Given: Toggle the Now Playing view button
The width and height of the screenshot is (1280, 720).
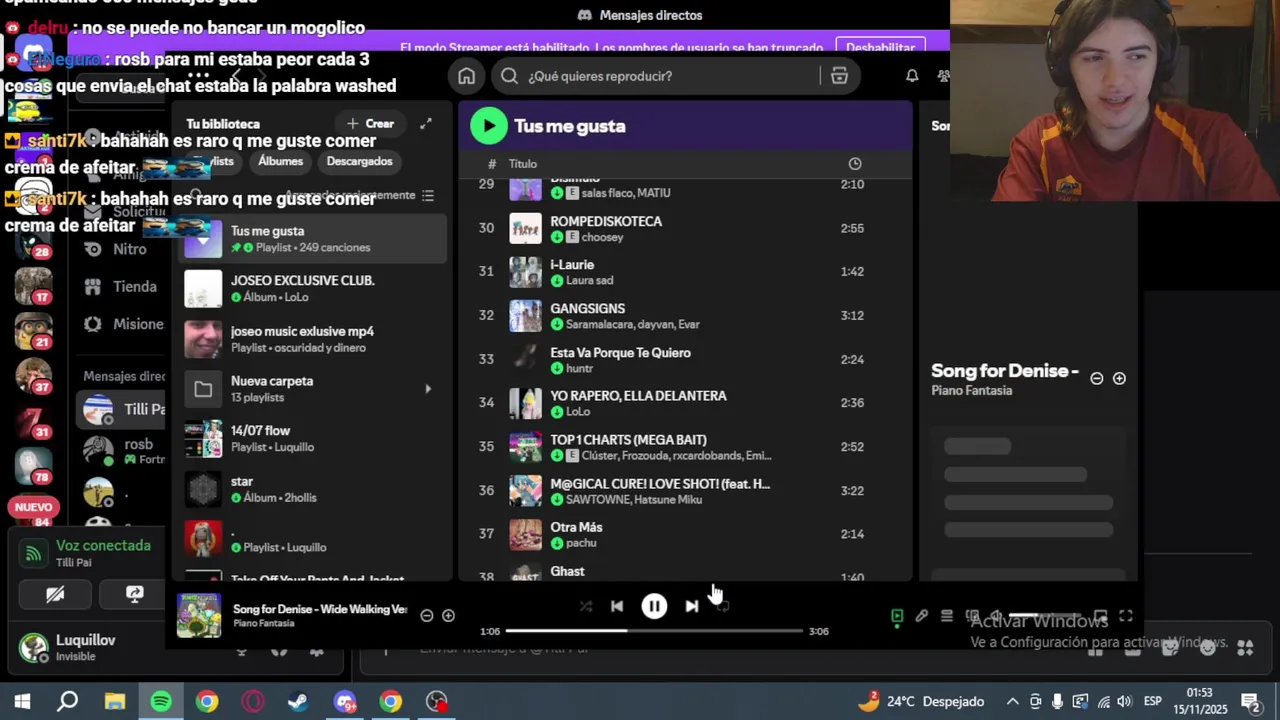Looking at the screenshot, I should click(x=897, y=617).
